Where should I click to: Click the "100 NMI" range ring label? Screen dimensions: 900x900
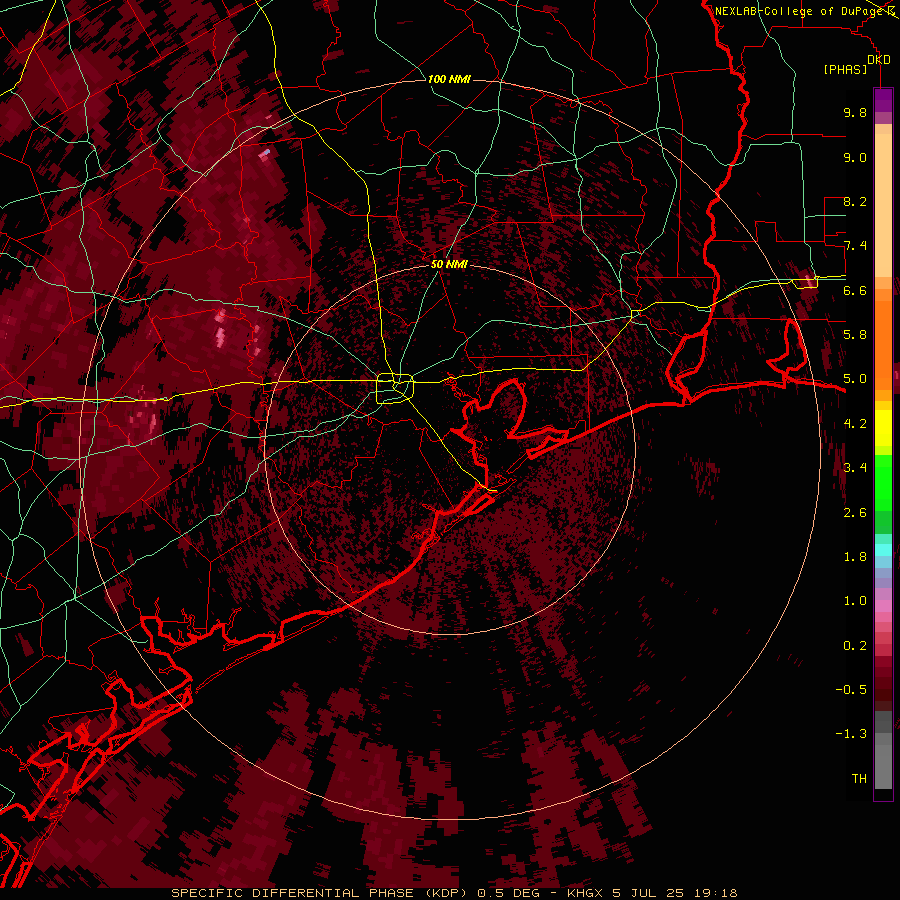[x=449, y=79]
